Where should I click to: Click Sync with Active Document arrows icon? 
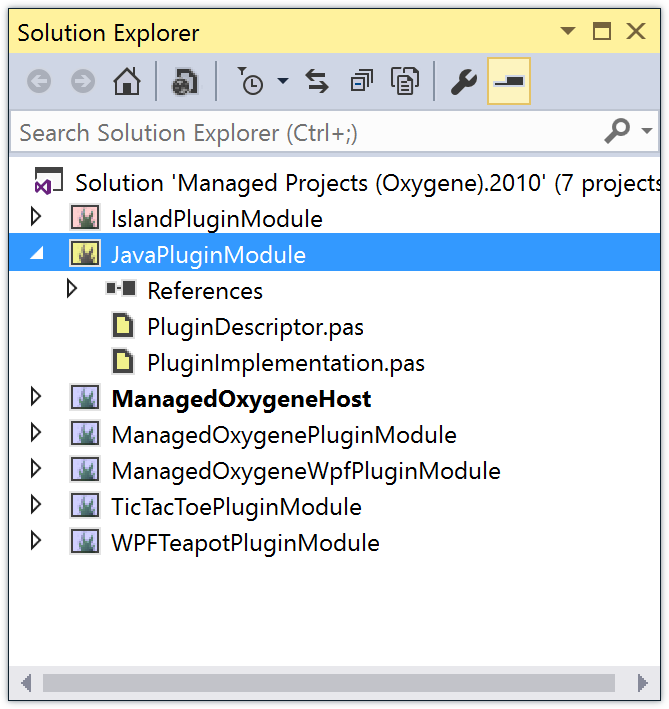coord(317,81)
